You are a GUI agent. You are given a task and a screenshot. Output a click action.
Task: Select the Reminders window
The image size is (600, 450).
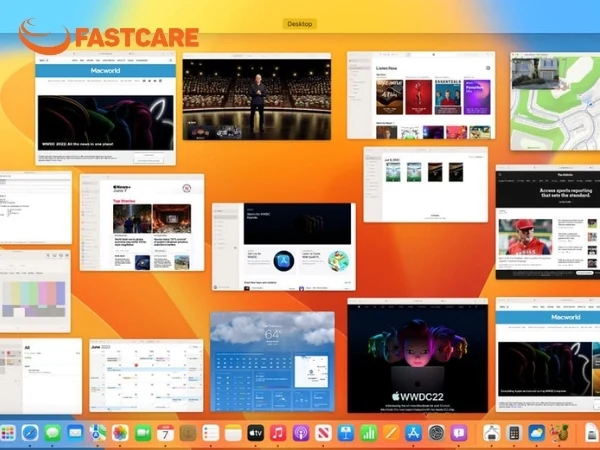41,376
